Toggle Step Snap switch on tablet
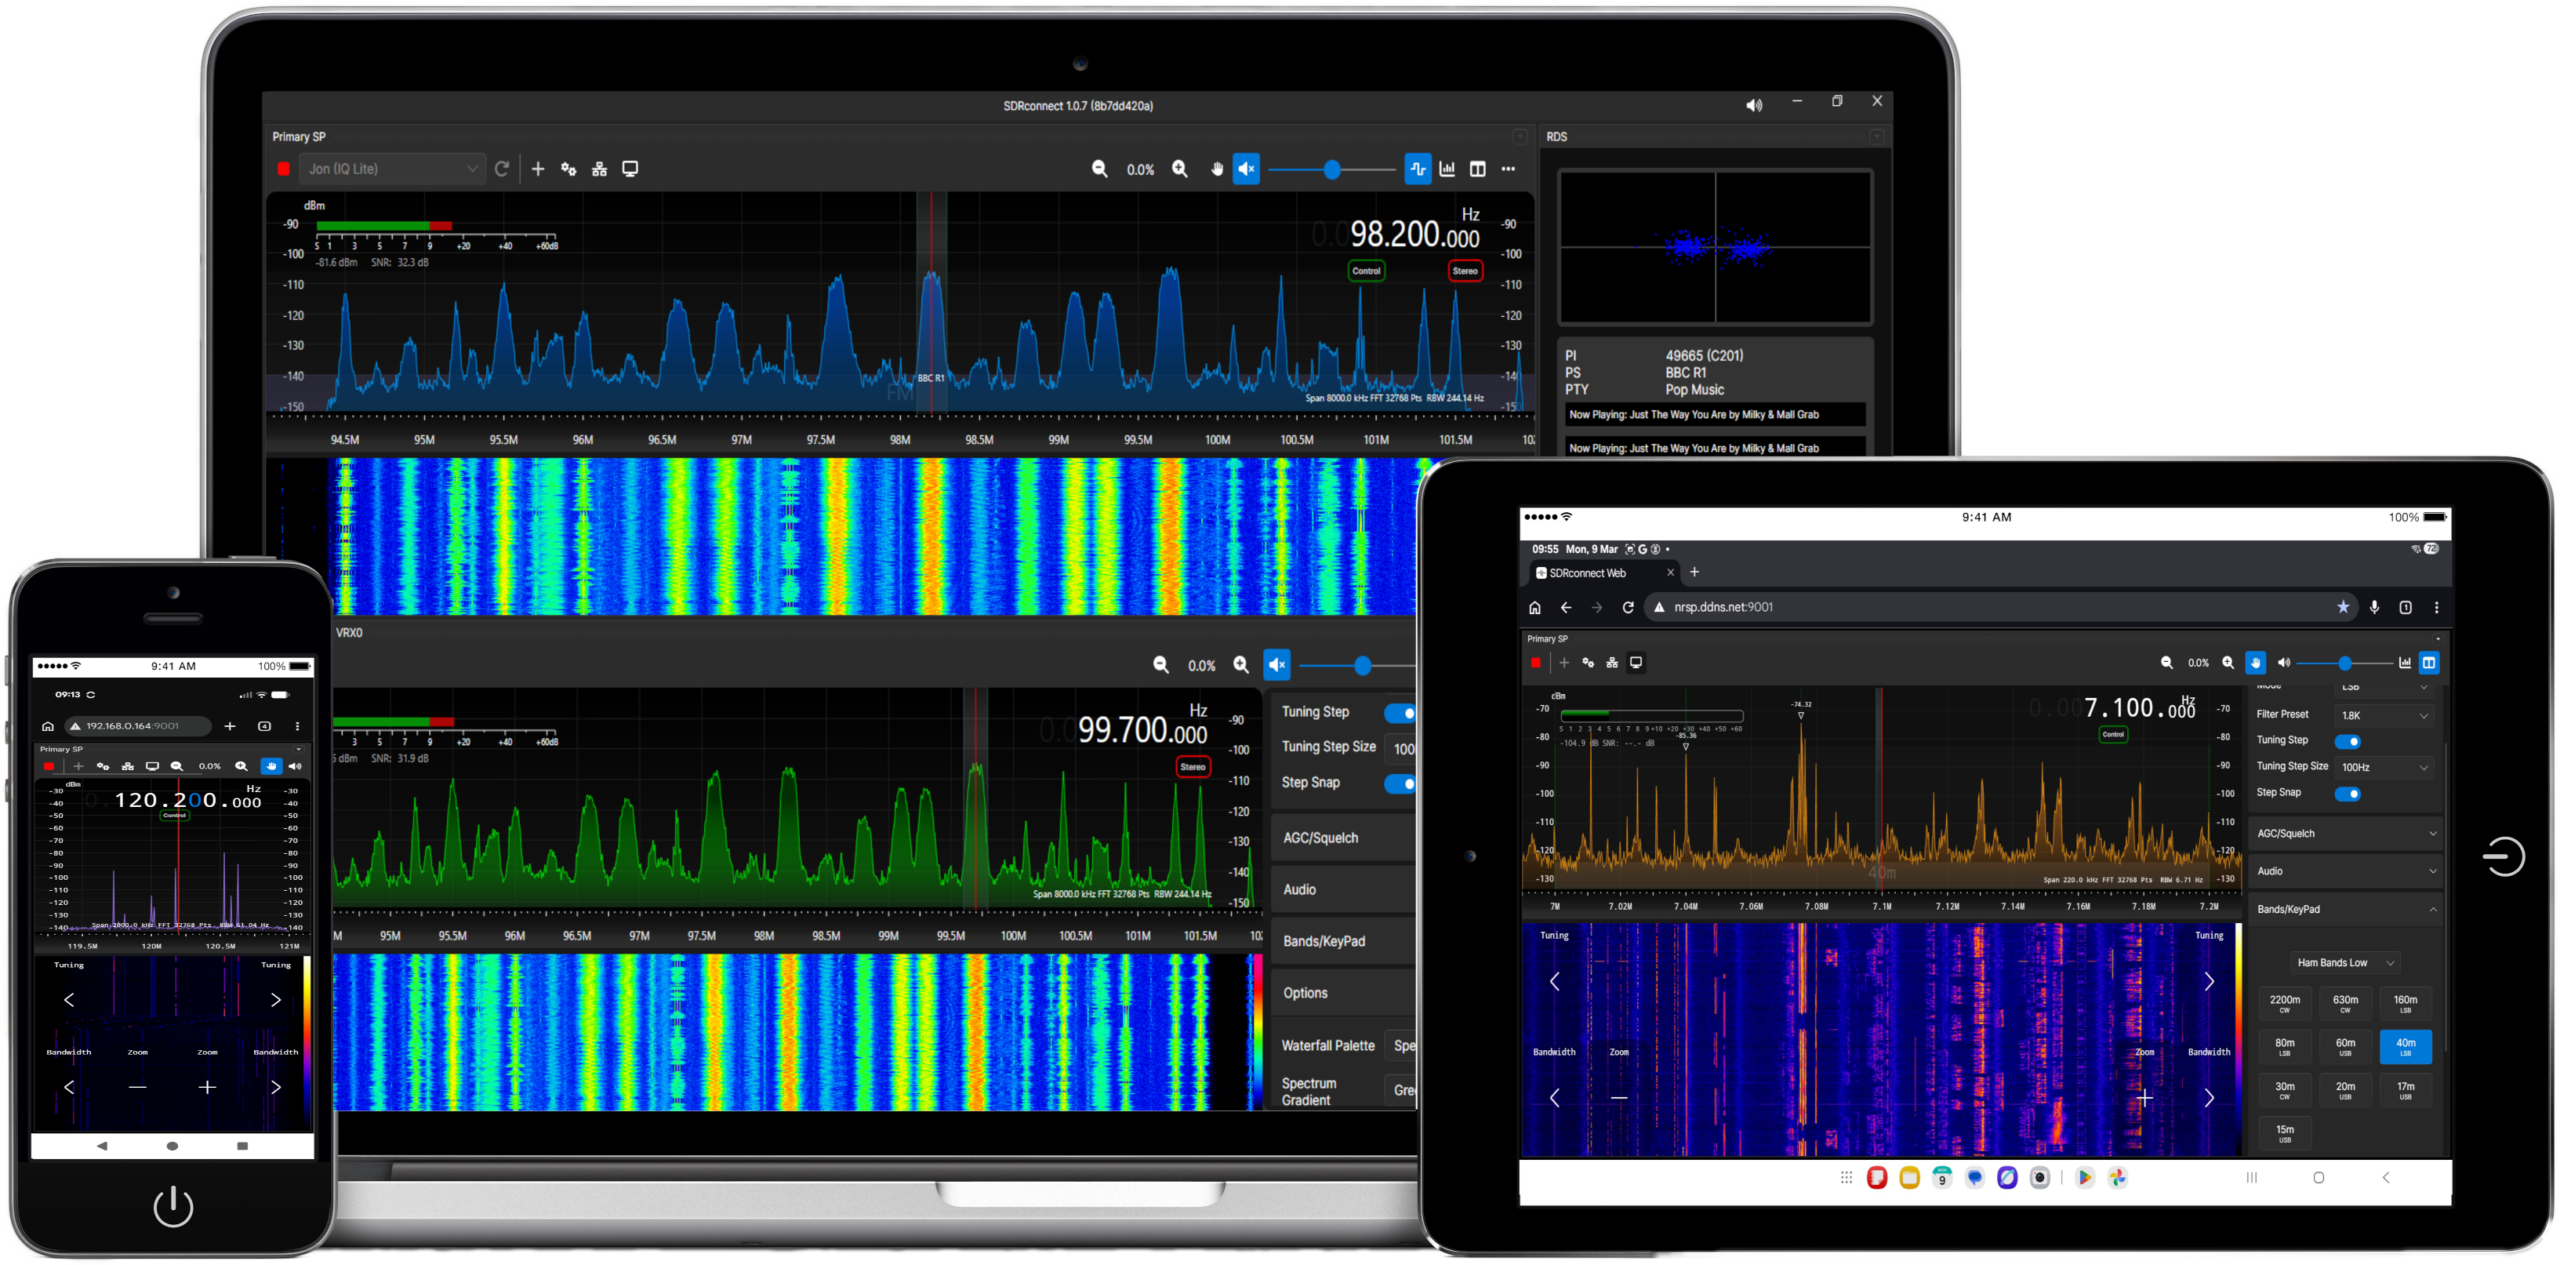The height and width of the screenshot is (1265, 2560). [x=2348, y=794]
